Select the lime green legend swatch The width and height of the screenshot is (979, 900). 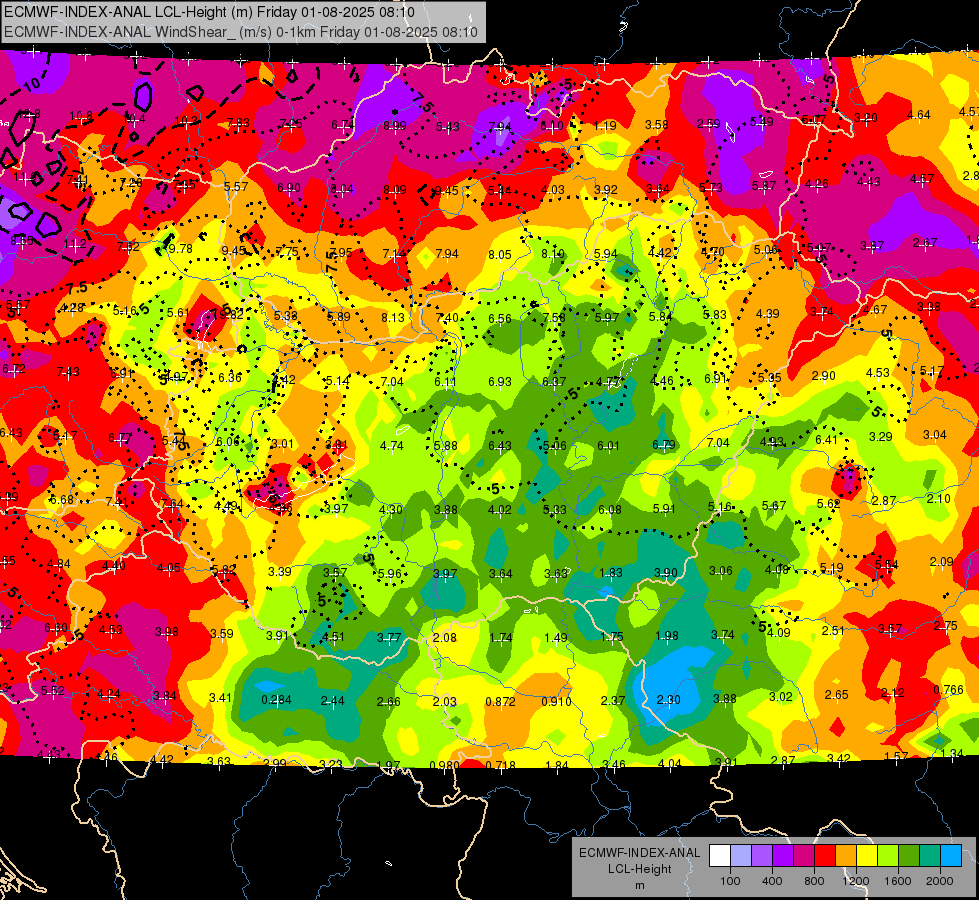pos(888,856)
